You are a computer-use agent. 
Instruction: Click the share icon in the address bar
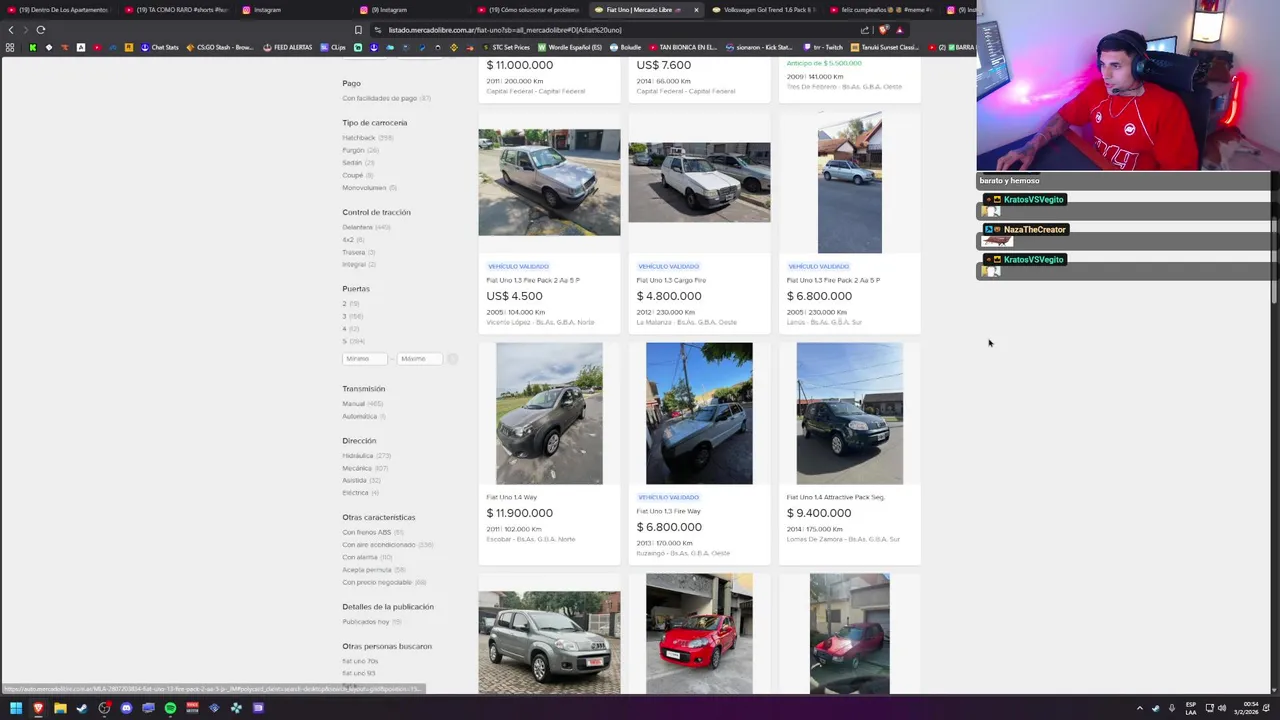[x=865, y=30]
